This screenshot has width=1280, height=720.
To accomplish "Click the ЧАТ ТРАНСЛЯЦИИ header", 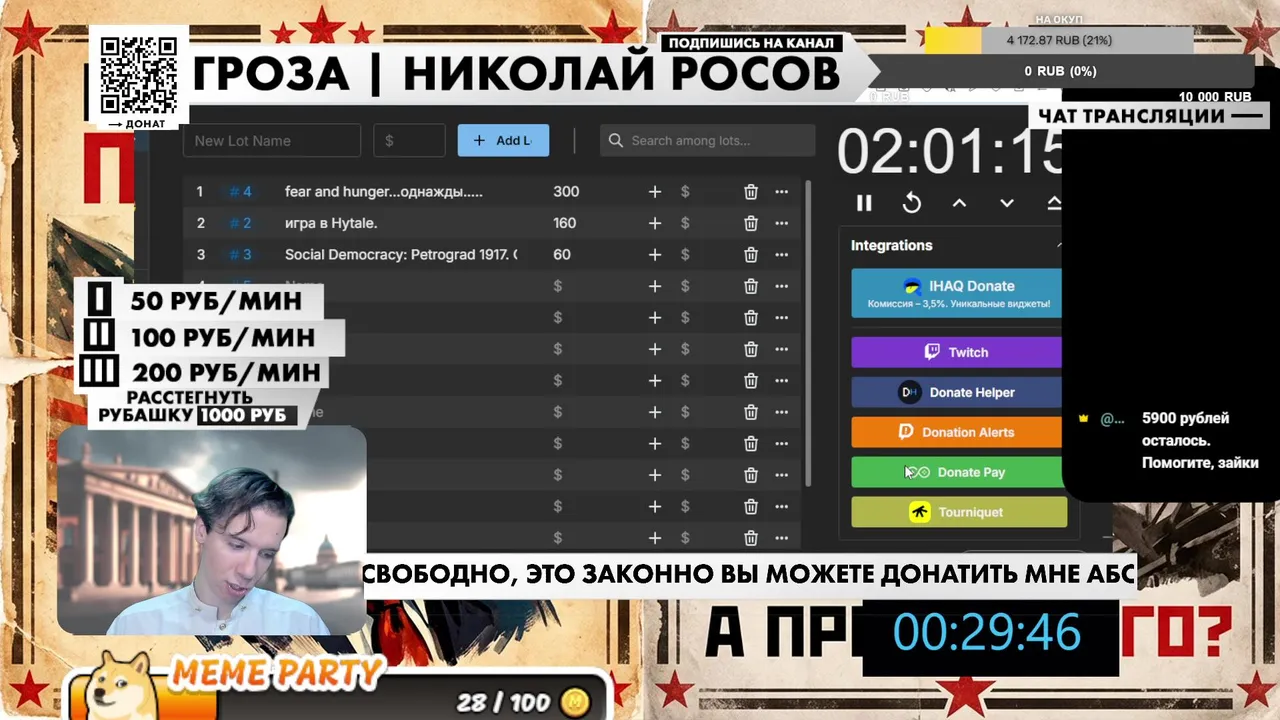I will pyautogui.click(x=1132, y=116).
